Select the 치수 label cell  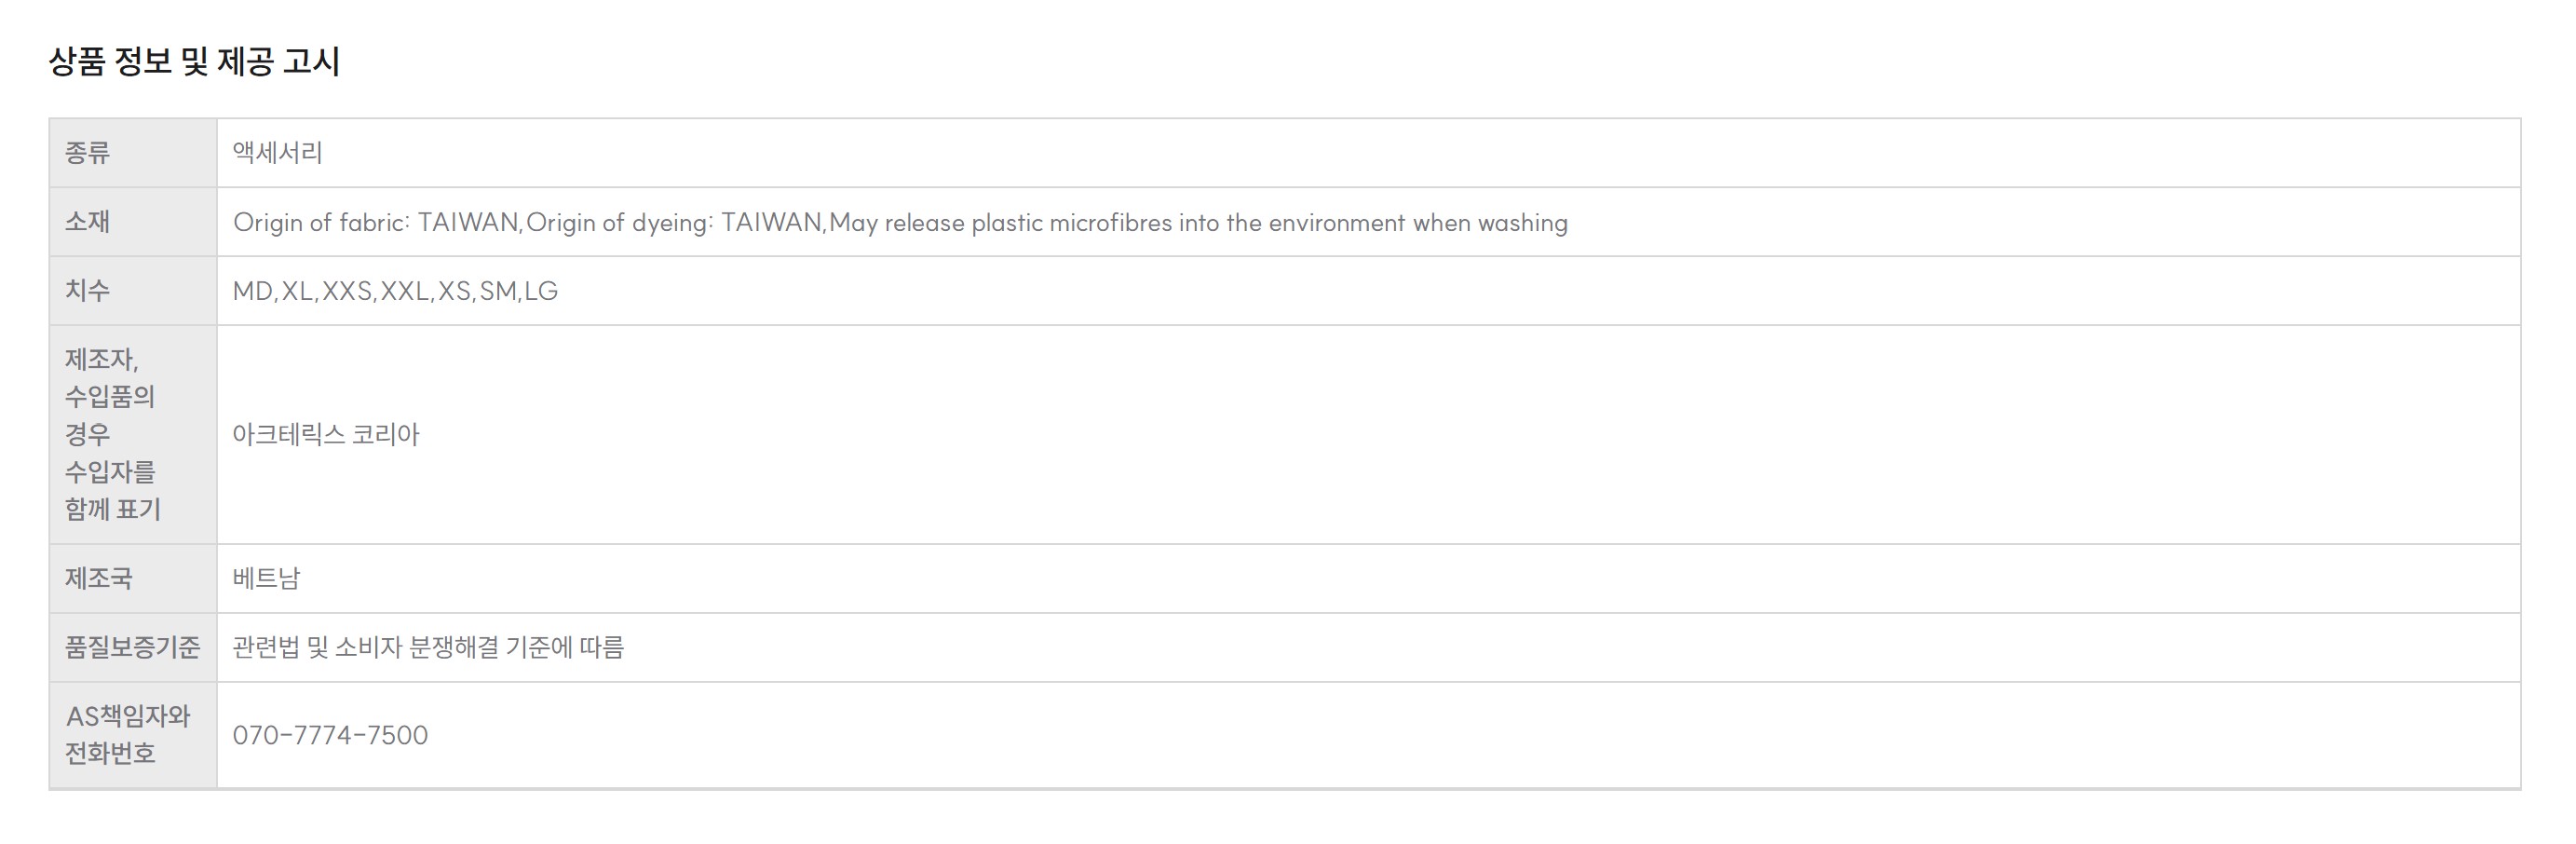(133, 291)
